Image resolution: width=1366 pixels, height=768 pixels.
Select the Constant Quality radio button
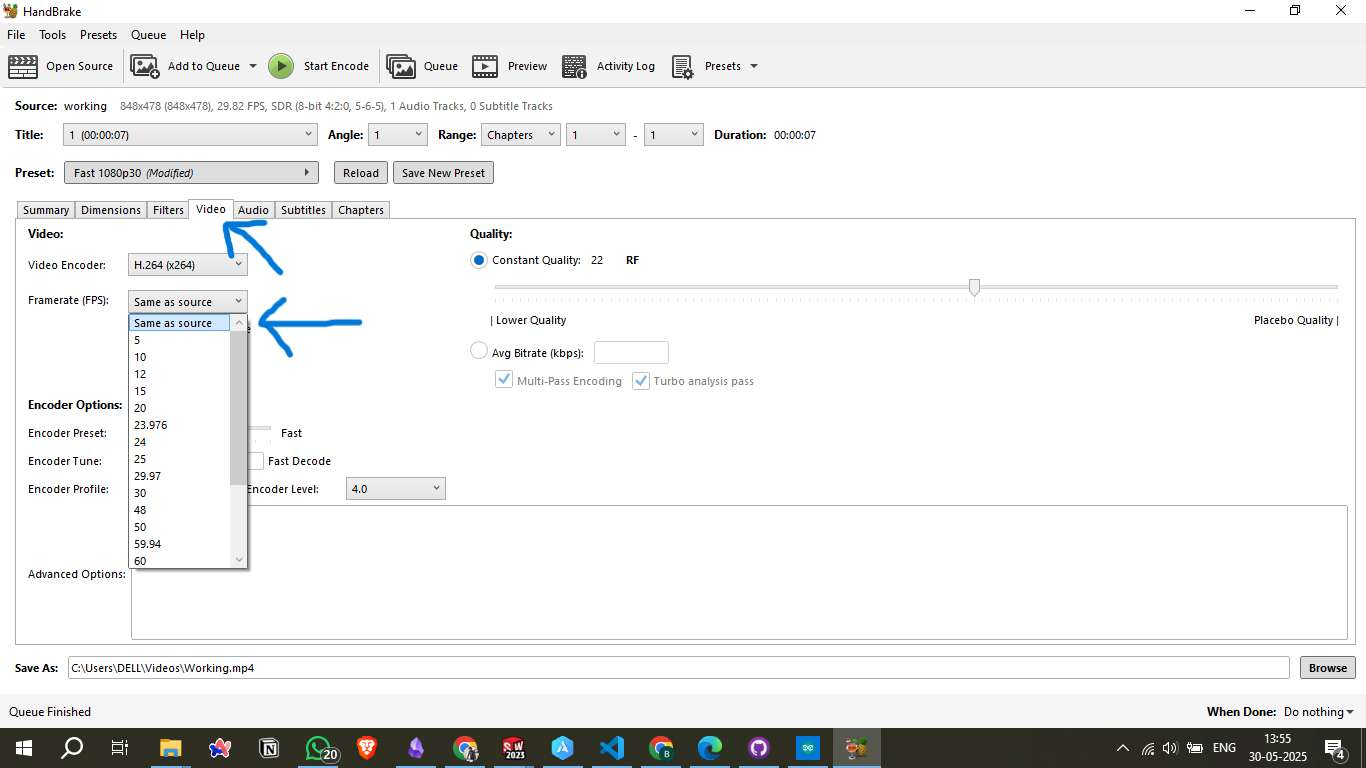[479, 260]
